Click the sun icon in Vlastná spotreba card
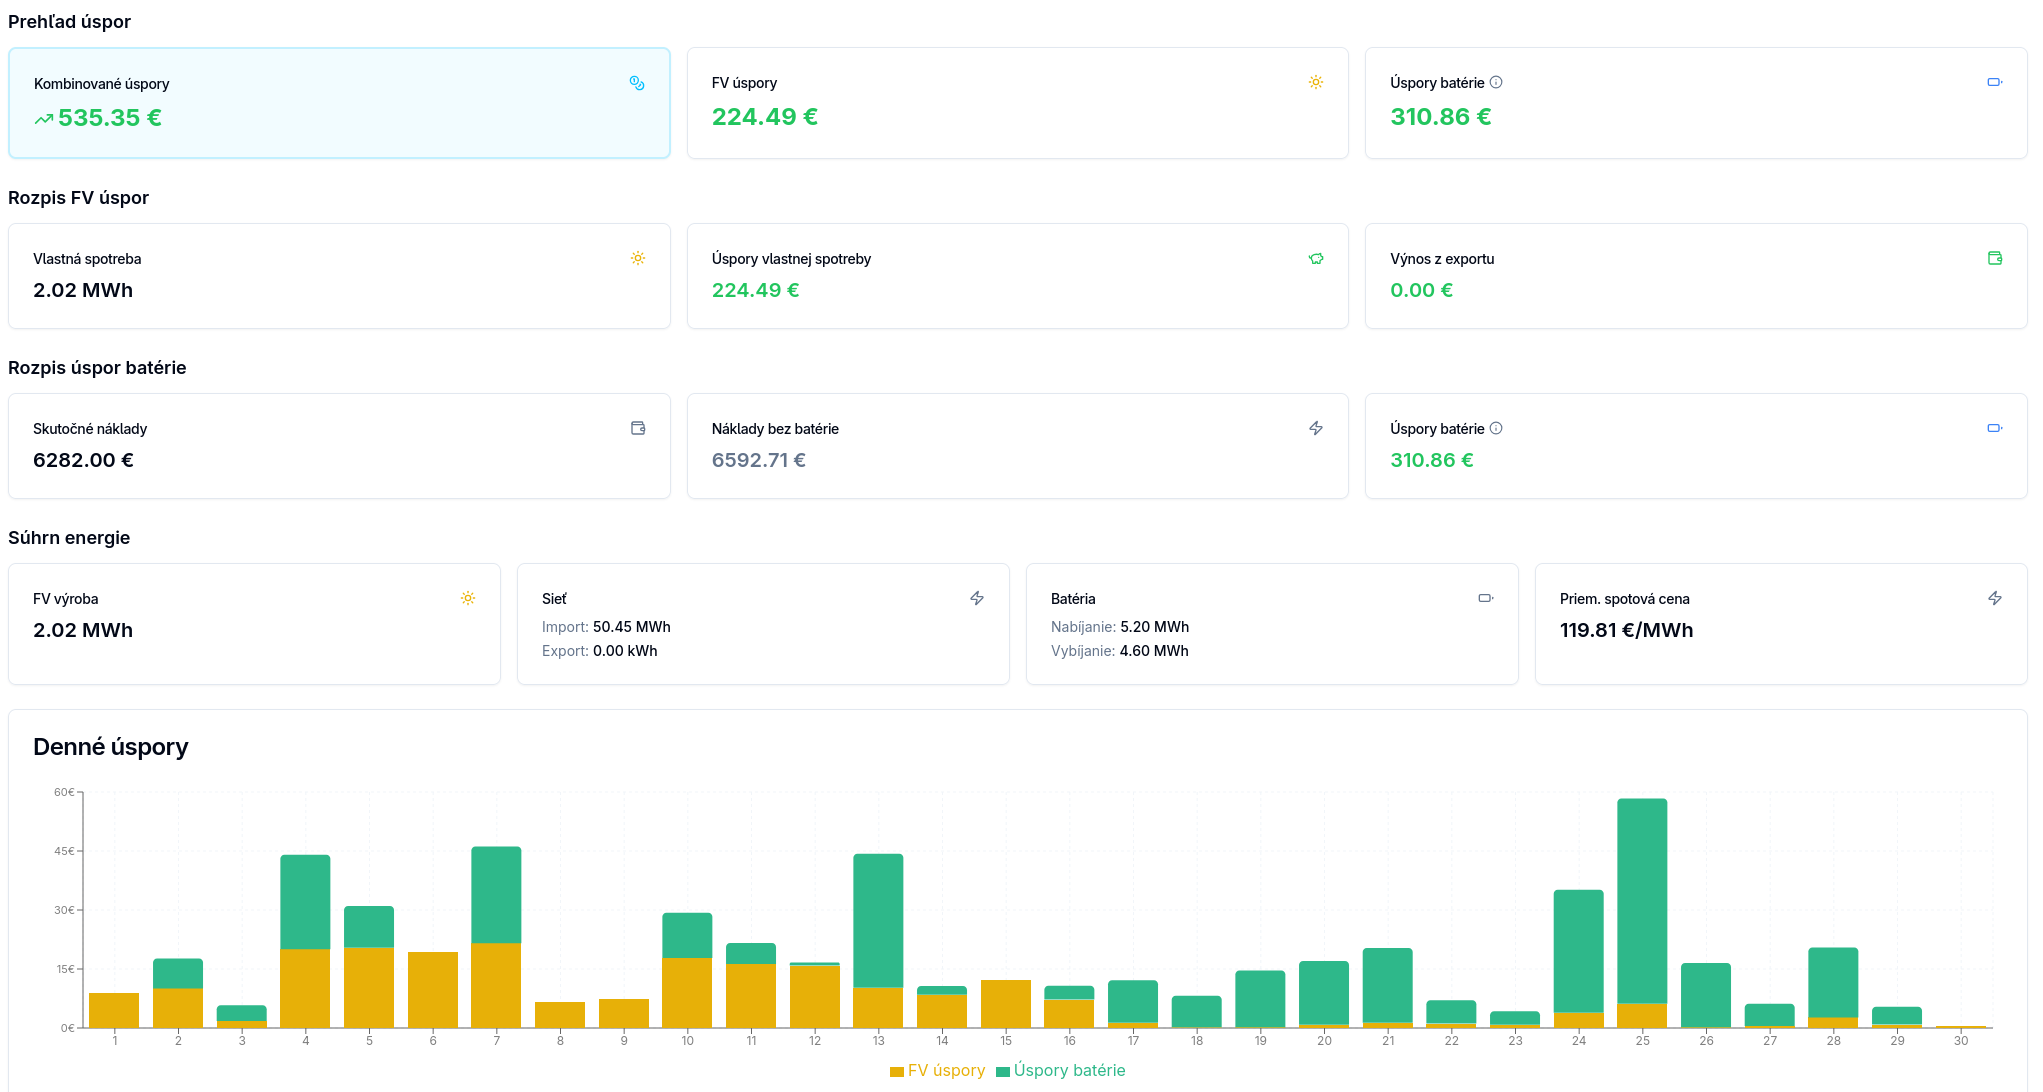Image resolution: width=2043 pixels, height=1092 pixels. coord(638,258)
